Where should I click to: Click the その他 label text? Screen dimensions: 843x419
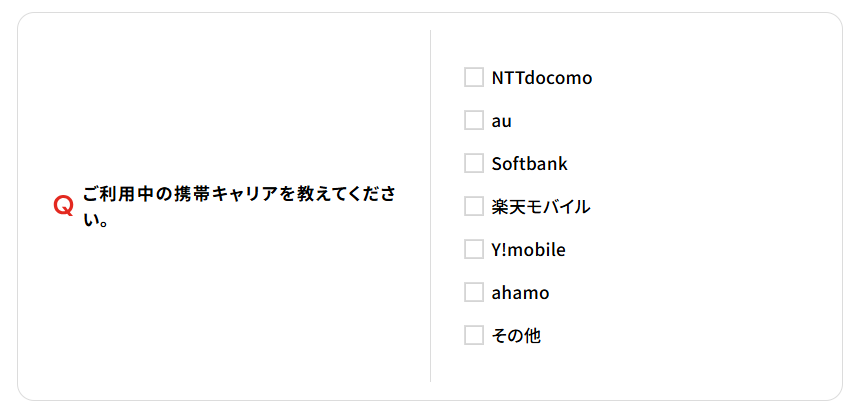pyautogui.click(x=516, y=336)
